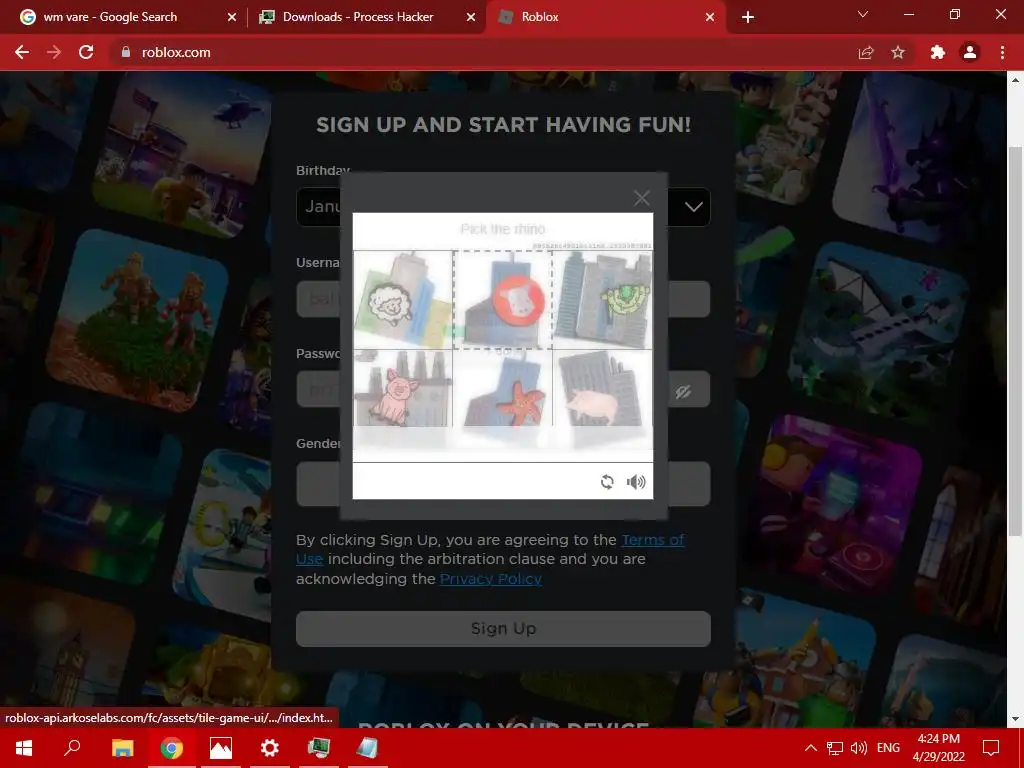This screenshot has height=768, width=1024.
Task: Open Windows taskbar search
Action: pyautogui.click(x=72, y=747)
